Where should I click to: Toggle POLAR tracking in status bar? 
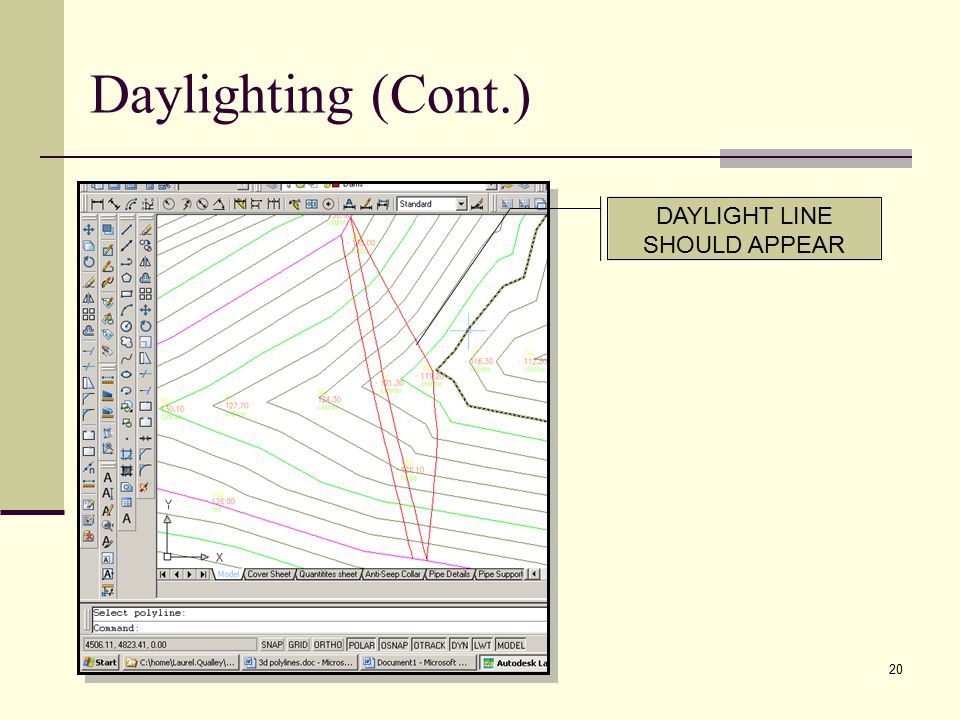362,645
